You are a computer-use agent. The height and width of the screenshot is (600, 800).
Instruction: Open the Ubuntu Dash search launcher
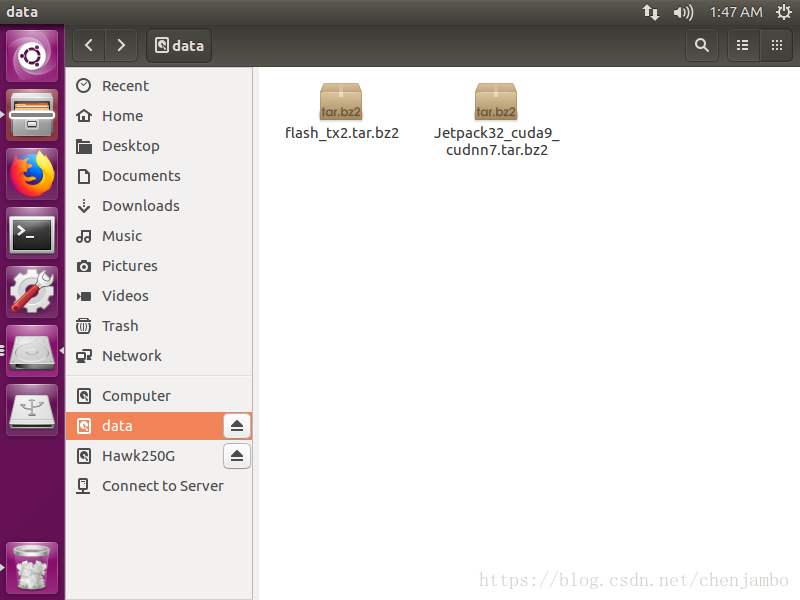point(32,56)
